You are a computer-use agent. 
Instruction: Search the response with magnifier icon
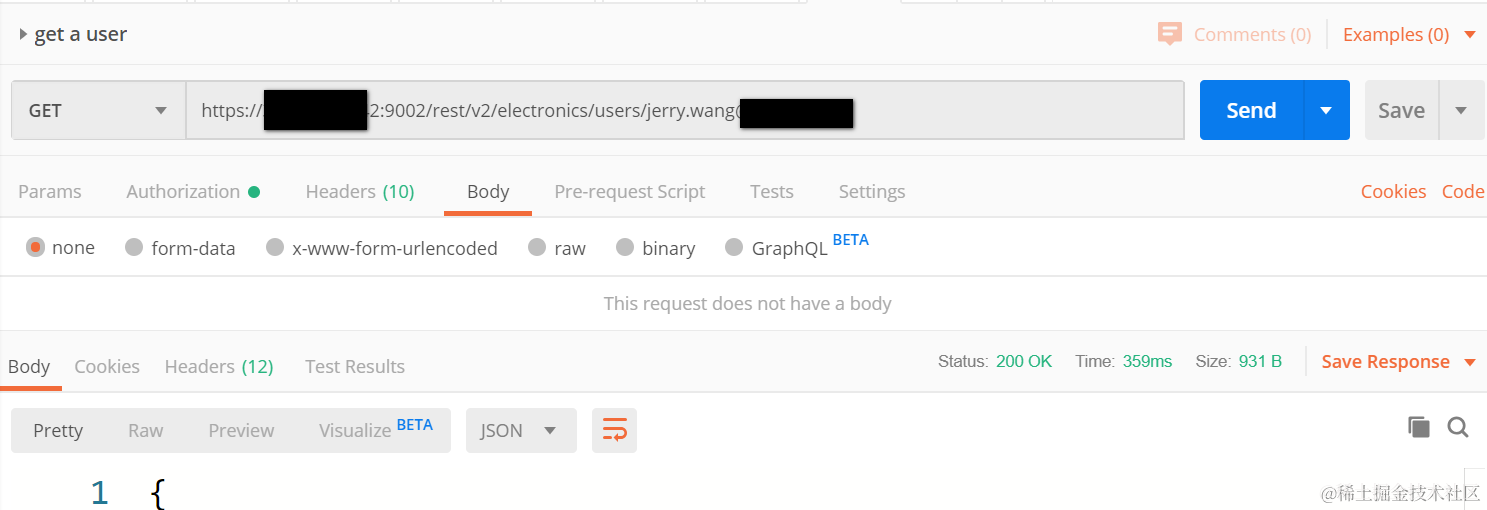pos(1458,427)
